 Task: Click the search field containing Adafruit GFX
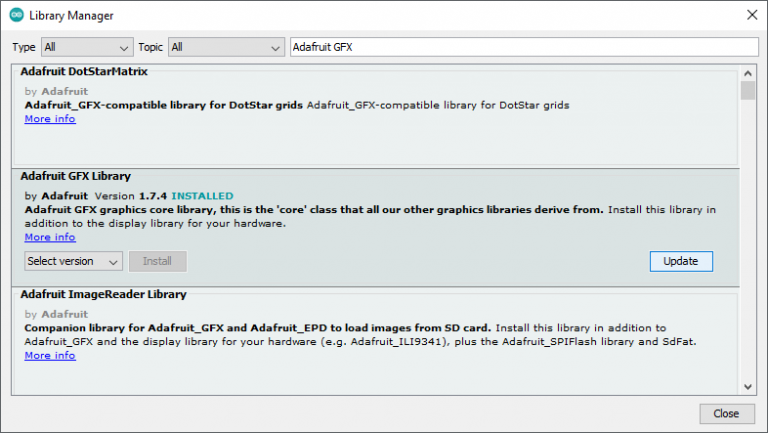[x=523, y=47]
